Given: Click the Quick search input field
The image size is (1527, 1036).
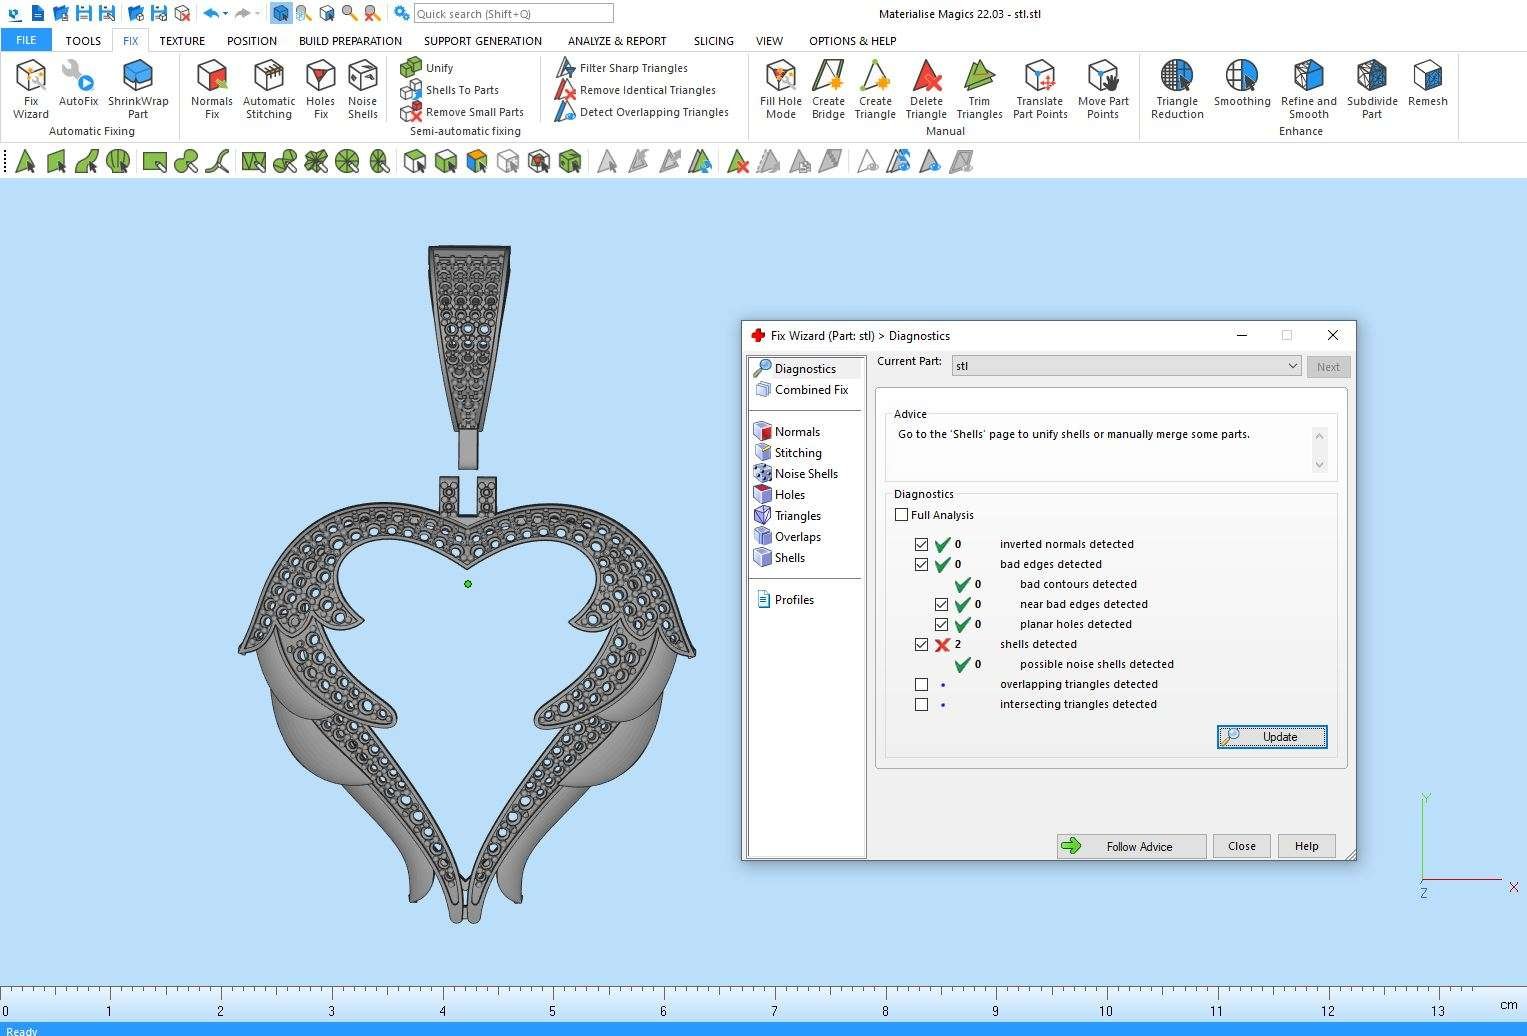Looking at the screenshot, I should (513, 14).
